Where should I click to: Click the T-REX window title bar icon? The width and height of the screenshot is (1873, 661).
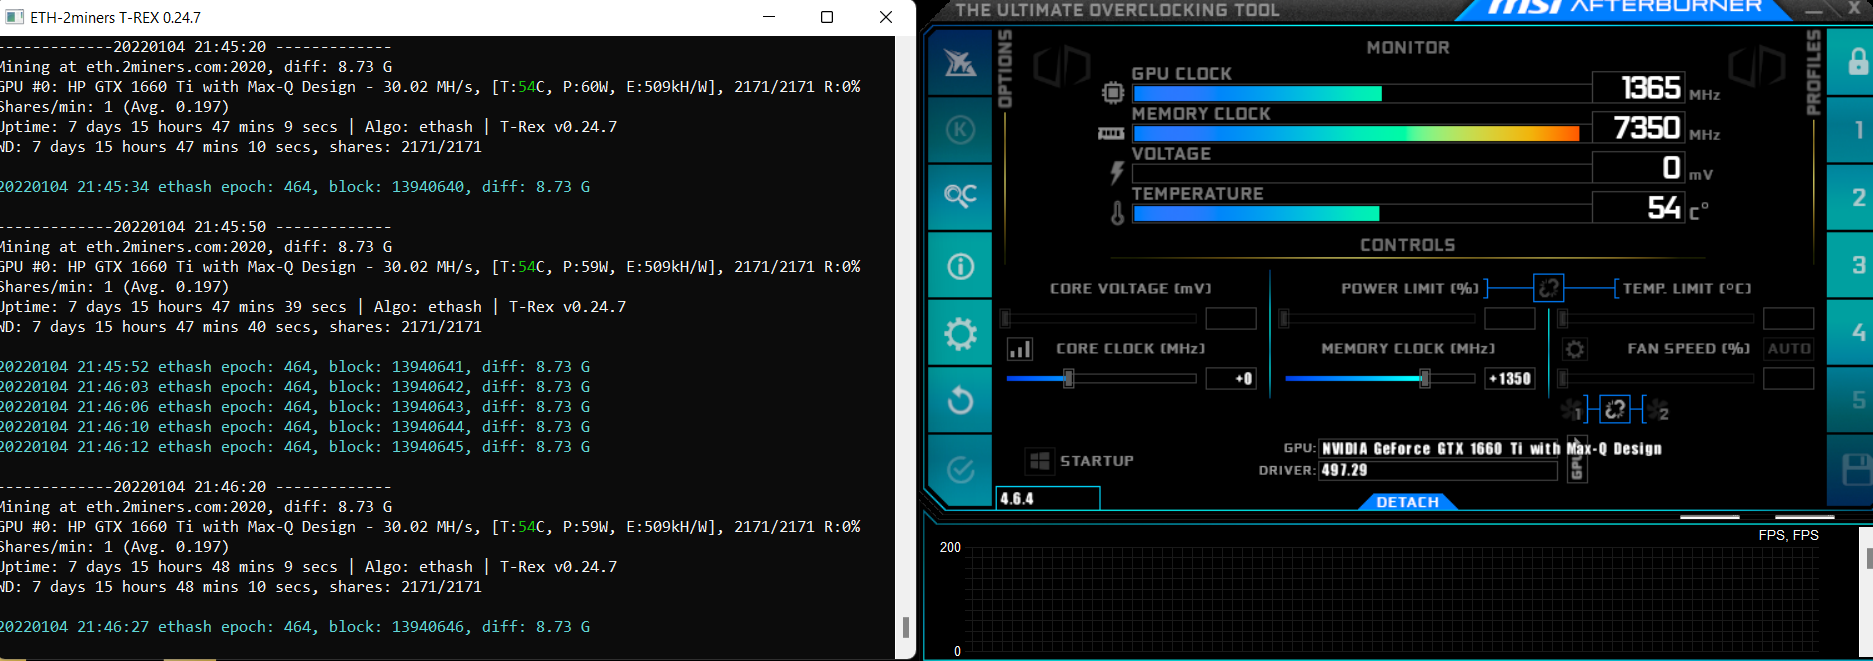tap(14, 17)
